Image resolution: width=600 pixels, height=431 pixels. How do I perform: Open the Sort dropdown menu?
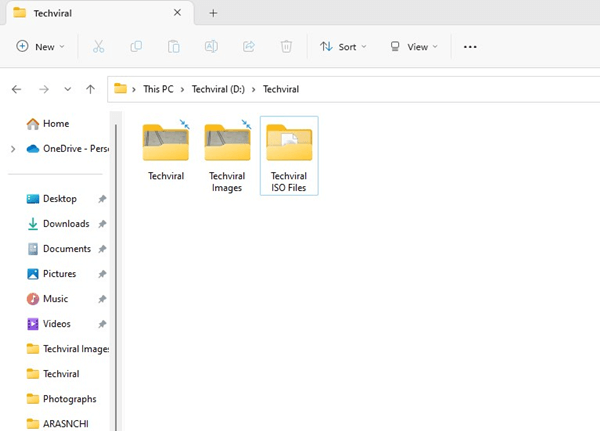(343, 47)
